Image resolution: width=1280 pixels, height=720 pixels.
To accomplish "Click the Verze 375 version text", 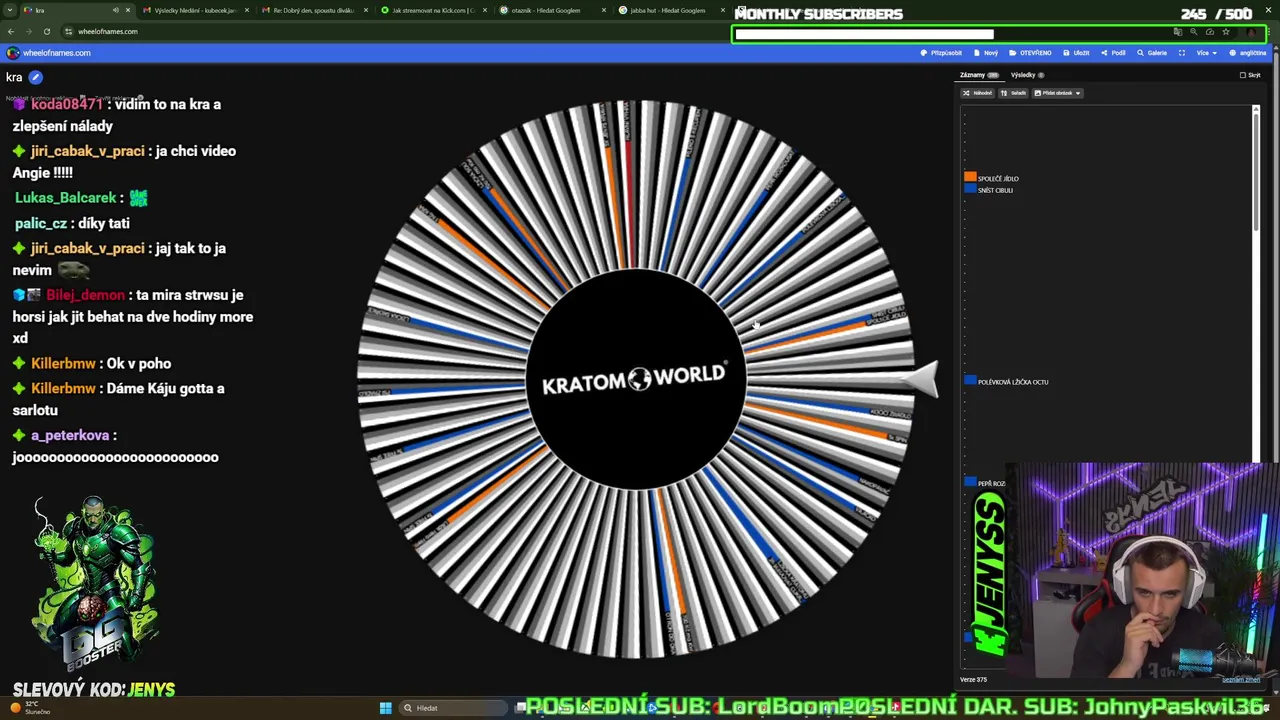I will [x=973, y=679].
